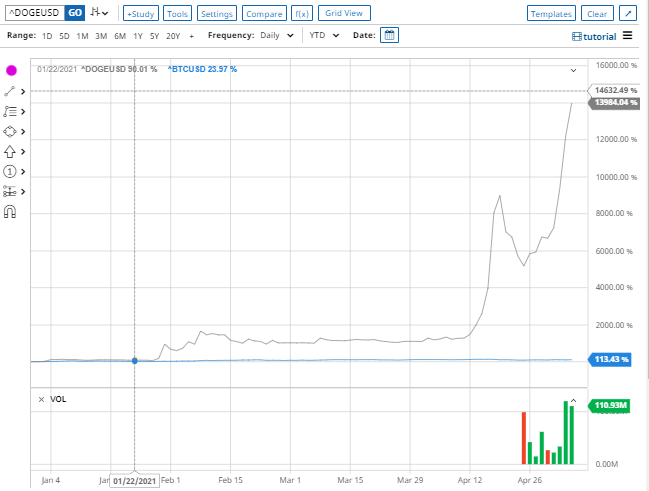
Task: Select the measurement levels tool icon
Action: [10, 191]
